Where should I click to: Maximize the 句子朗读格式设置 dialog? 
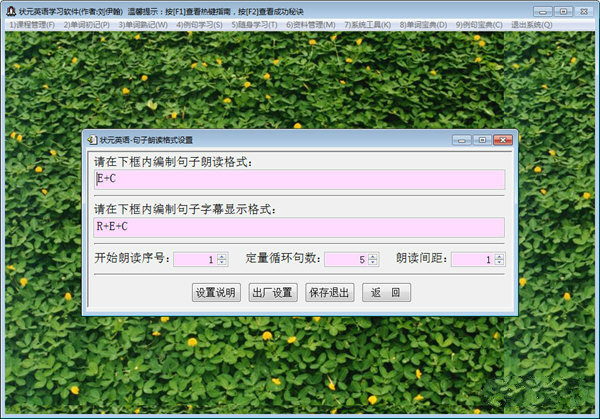point(482,140)
